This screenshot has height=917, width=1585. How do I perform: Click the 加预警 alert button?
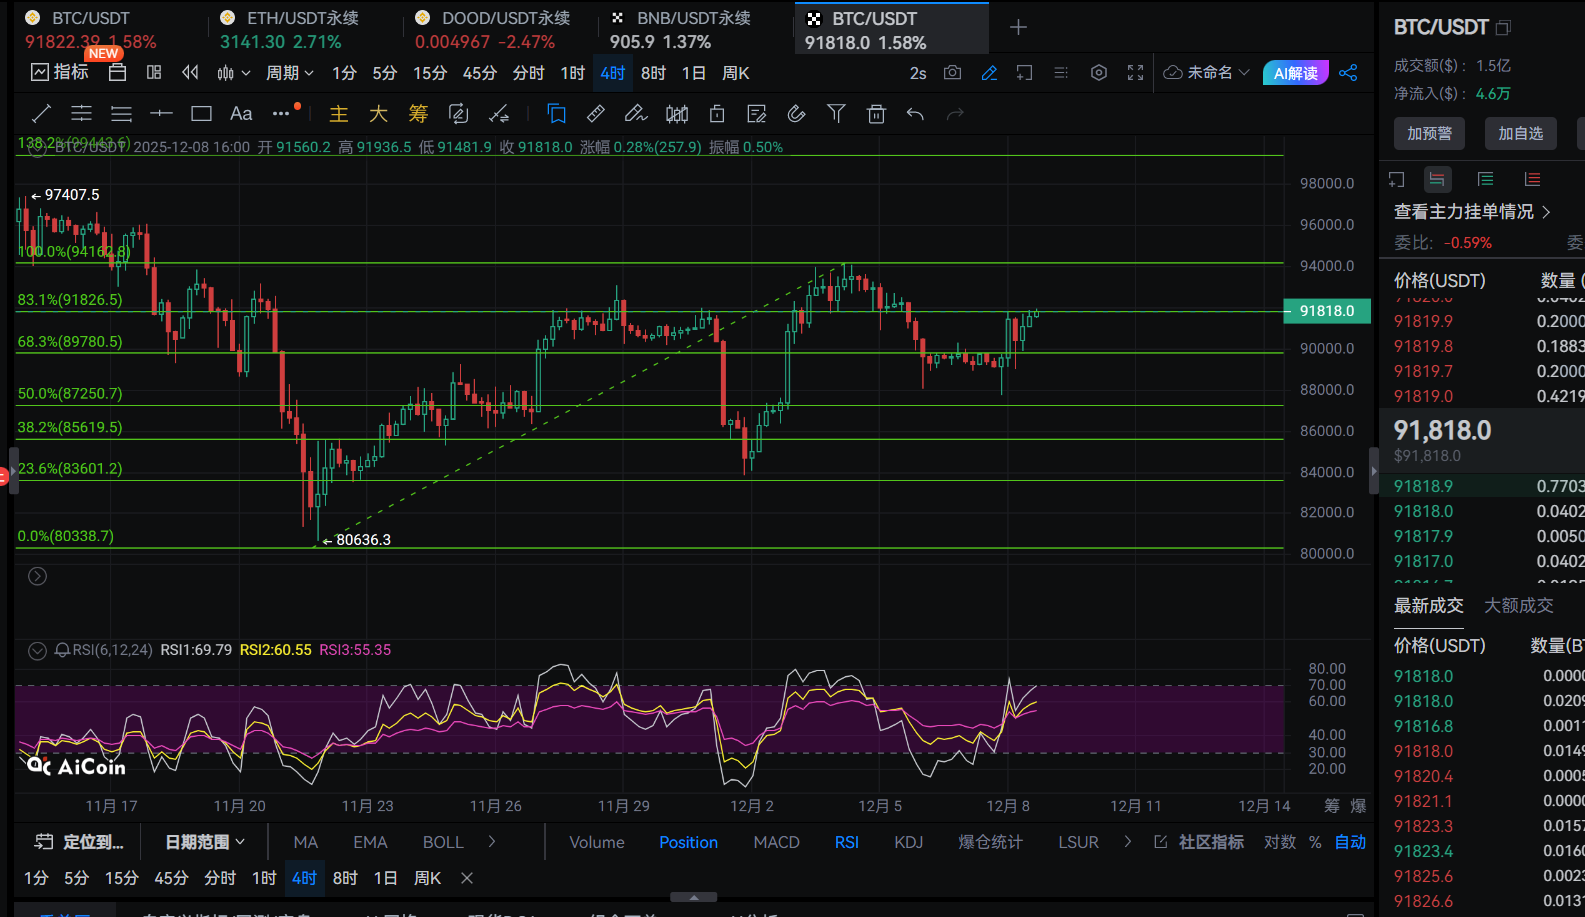(1429, 133)
